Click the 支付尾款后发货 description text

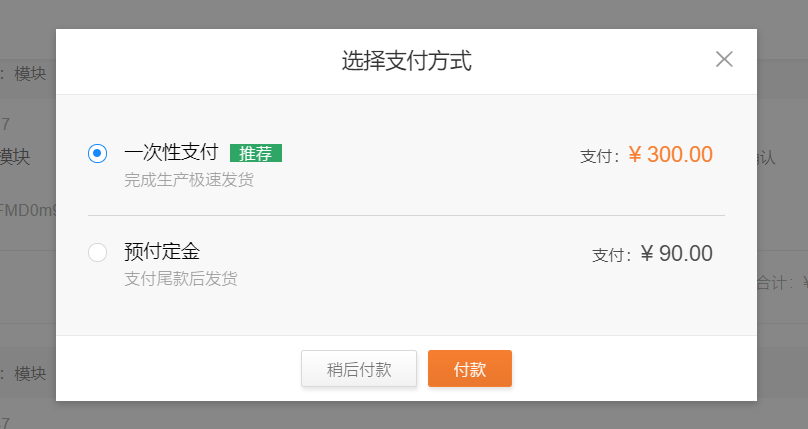tap(181, 279)
